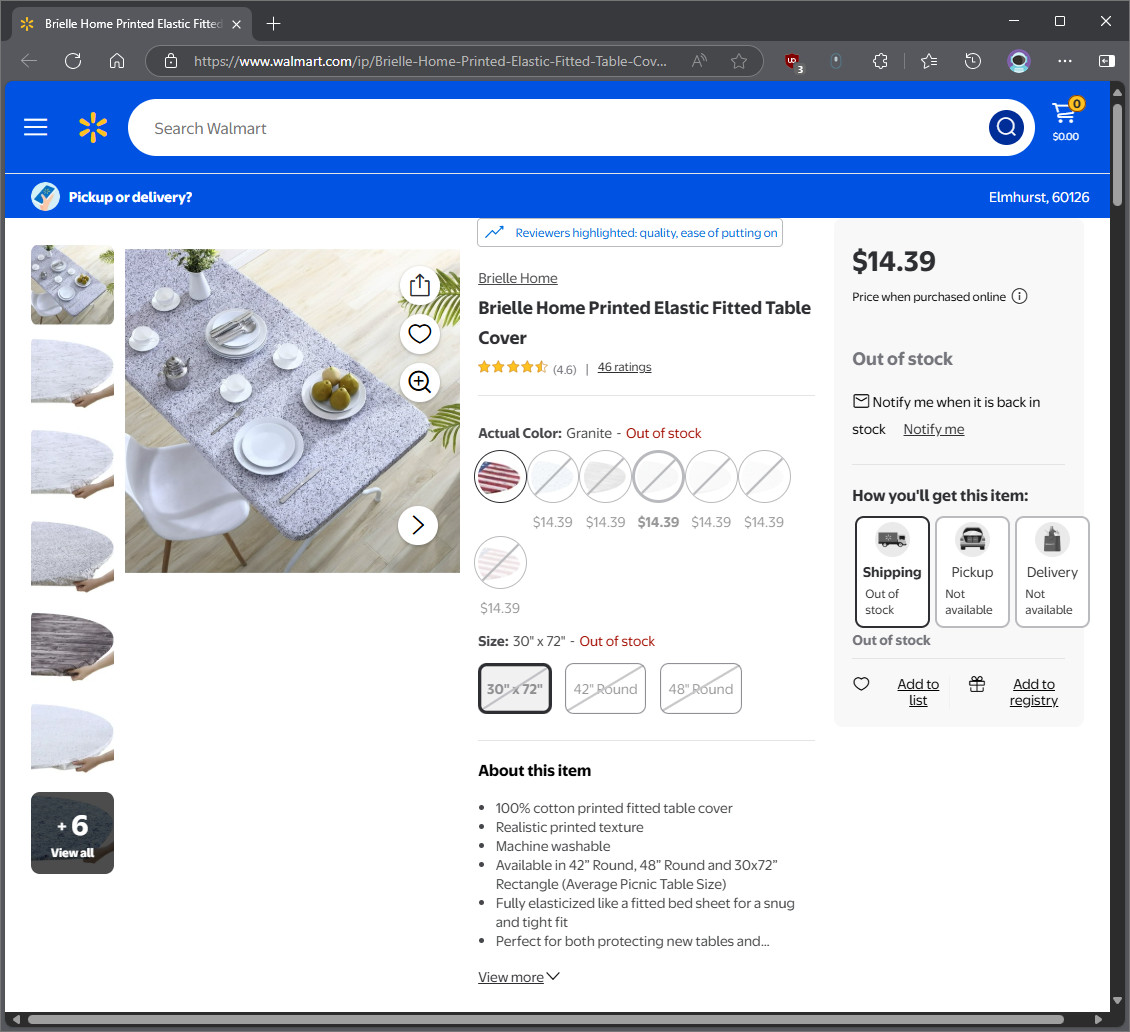The width and height of the screenshot is (1130, 1032).
Task: Choose the Delivery fulfillment option
Action: point(1052,572)
